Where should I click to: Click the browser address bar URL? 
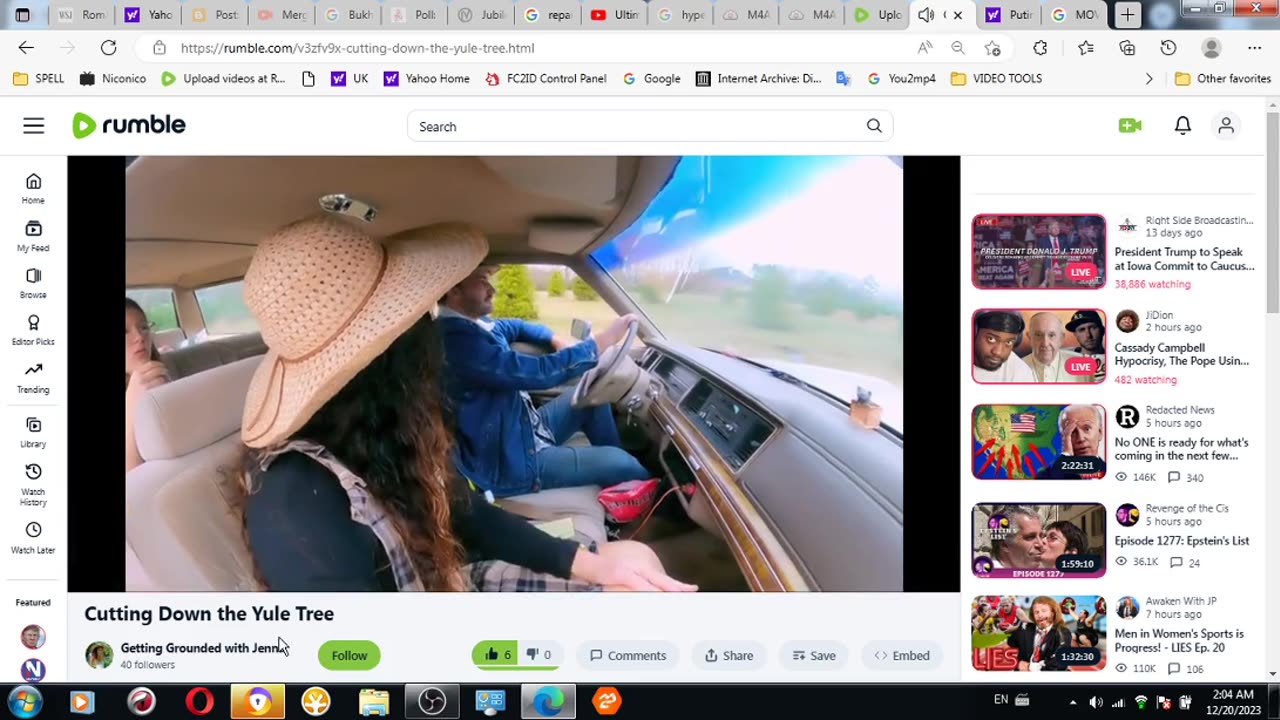[x=357, y=48]
